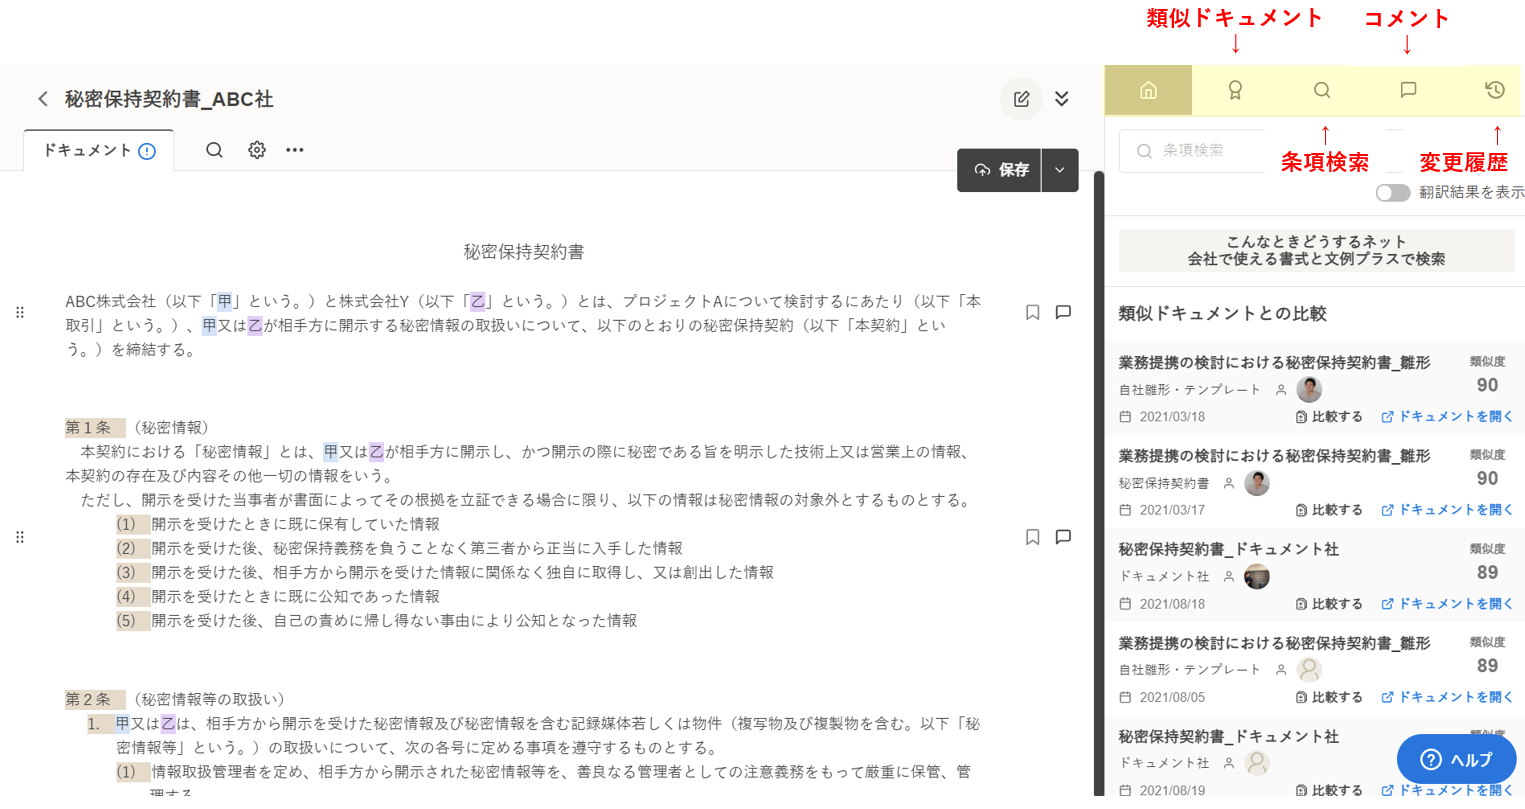Open the comment panel tab icon
Viewport: 1525px width, 809px height.
point(1408,90)
